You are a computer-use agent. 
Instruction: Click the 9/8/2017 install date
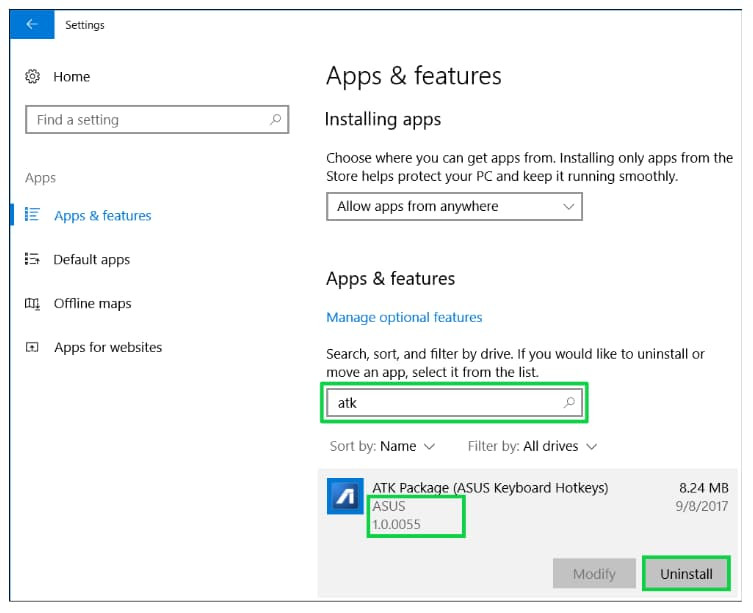pyautogui.click(x=702, y=506)
